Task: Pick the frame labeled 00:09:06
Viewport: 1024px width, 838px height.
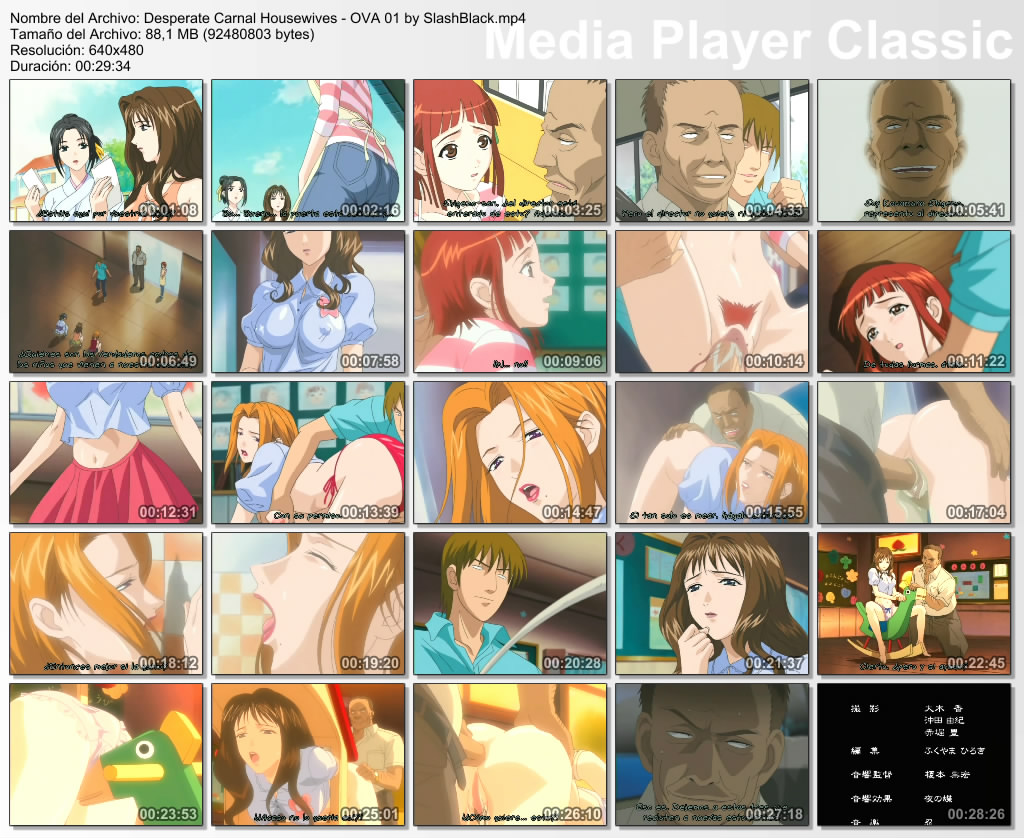Action: coord(510,302)
